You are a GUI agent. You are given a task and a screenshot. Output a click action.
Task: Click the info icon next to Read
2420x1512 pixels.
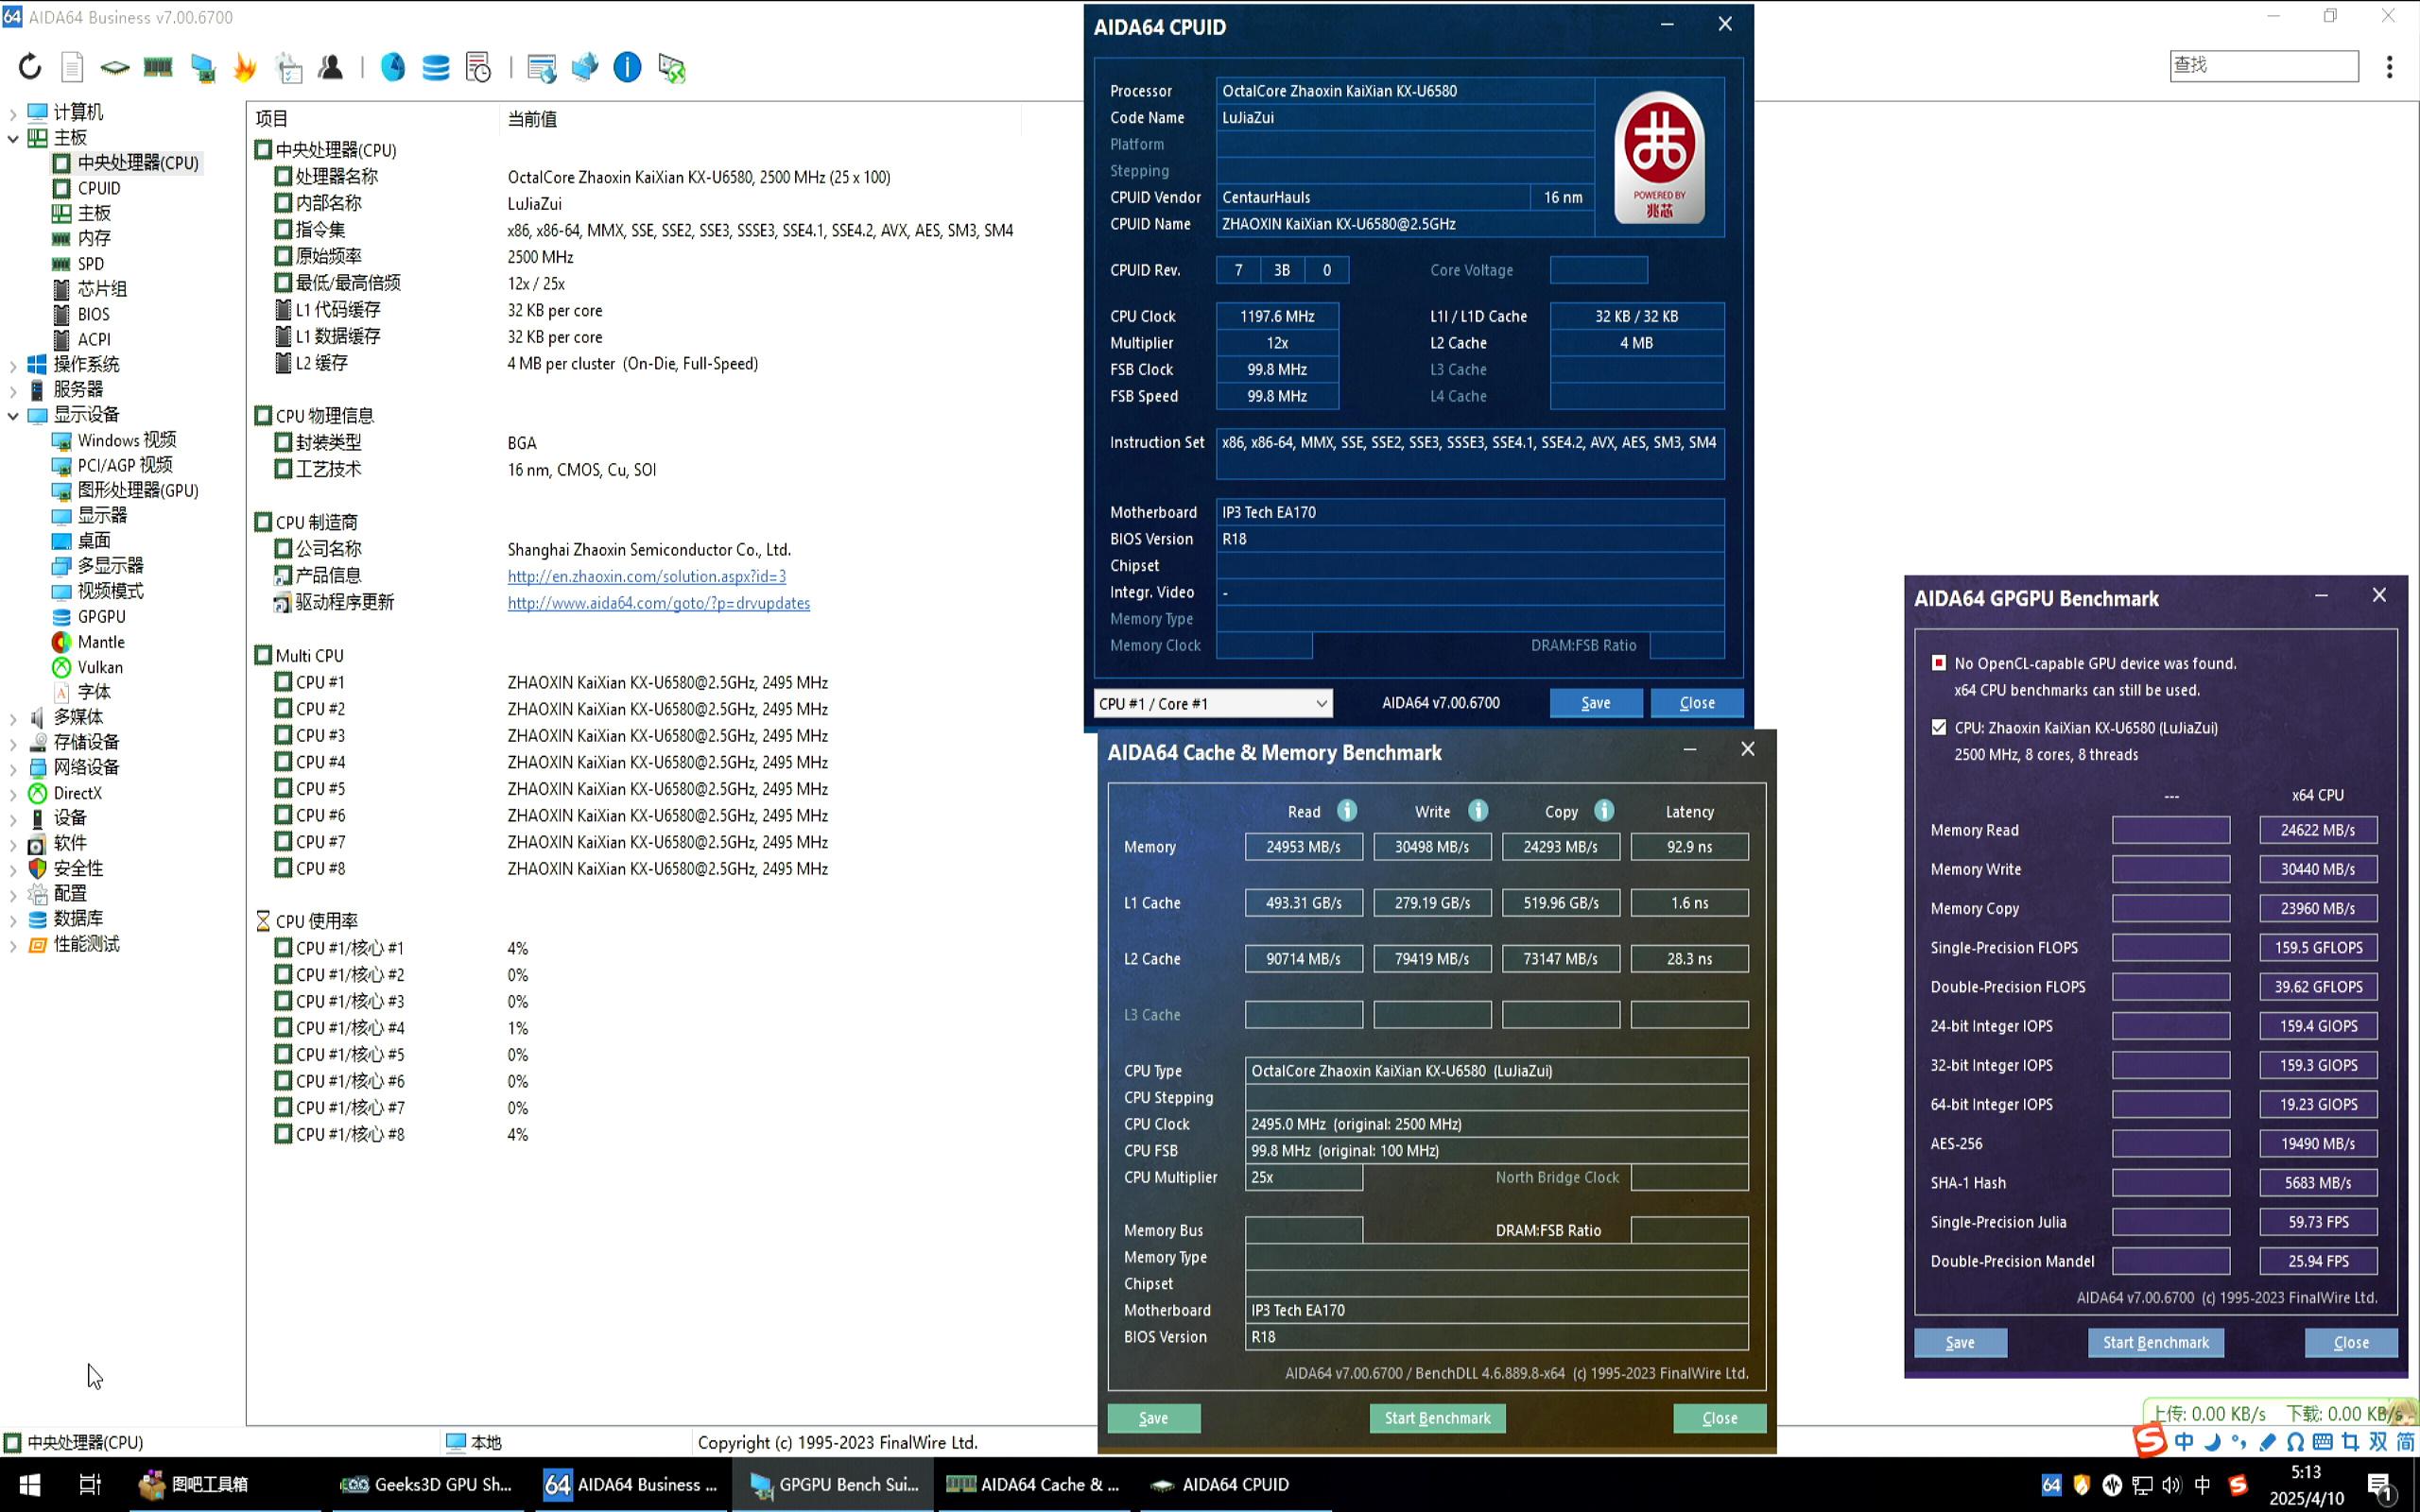click(1347, 811)
